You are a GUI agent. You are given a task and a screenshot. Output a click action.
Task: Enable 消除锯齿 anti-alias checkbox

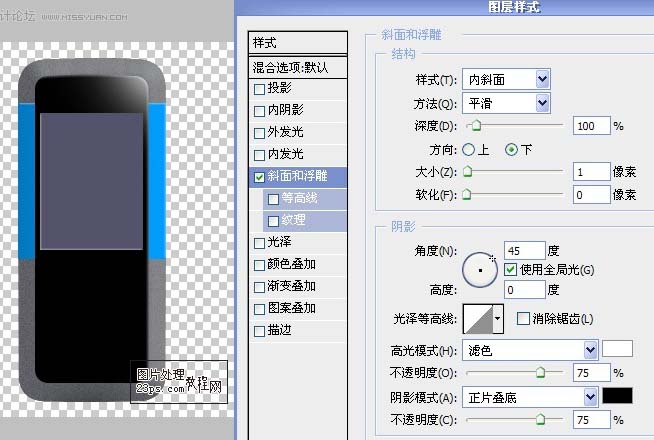click(523, 319)
